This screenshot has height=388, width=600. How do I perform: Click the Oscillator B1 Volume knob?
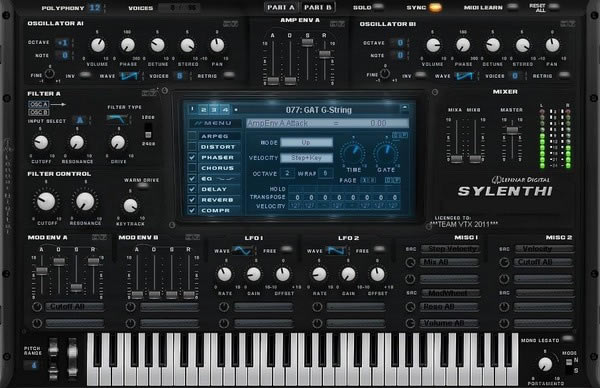433,45
